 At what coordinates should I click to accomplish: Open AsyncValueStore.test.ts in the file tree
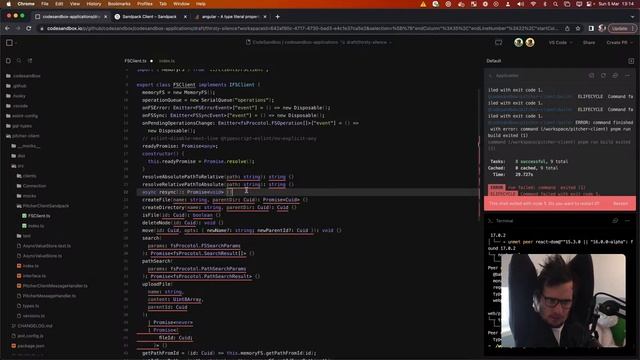pos(44,246)
